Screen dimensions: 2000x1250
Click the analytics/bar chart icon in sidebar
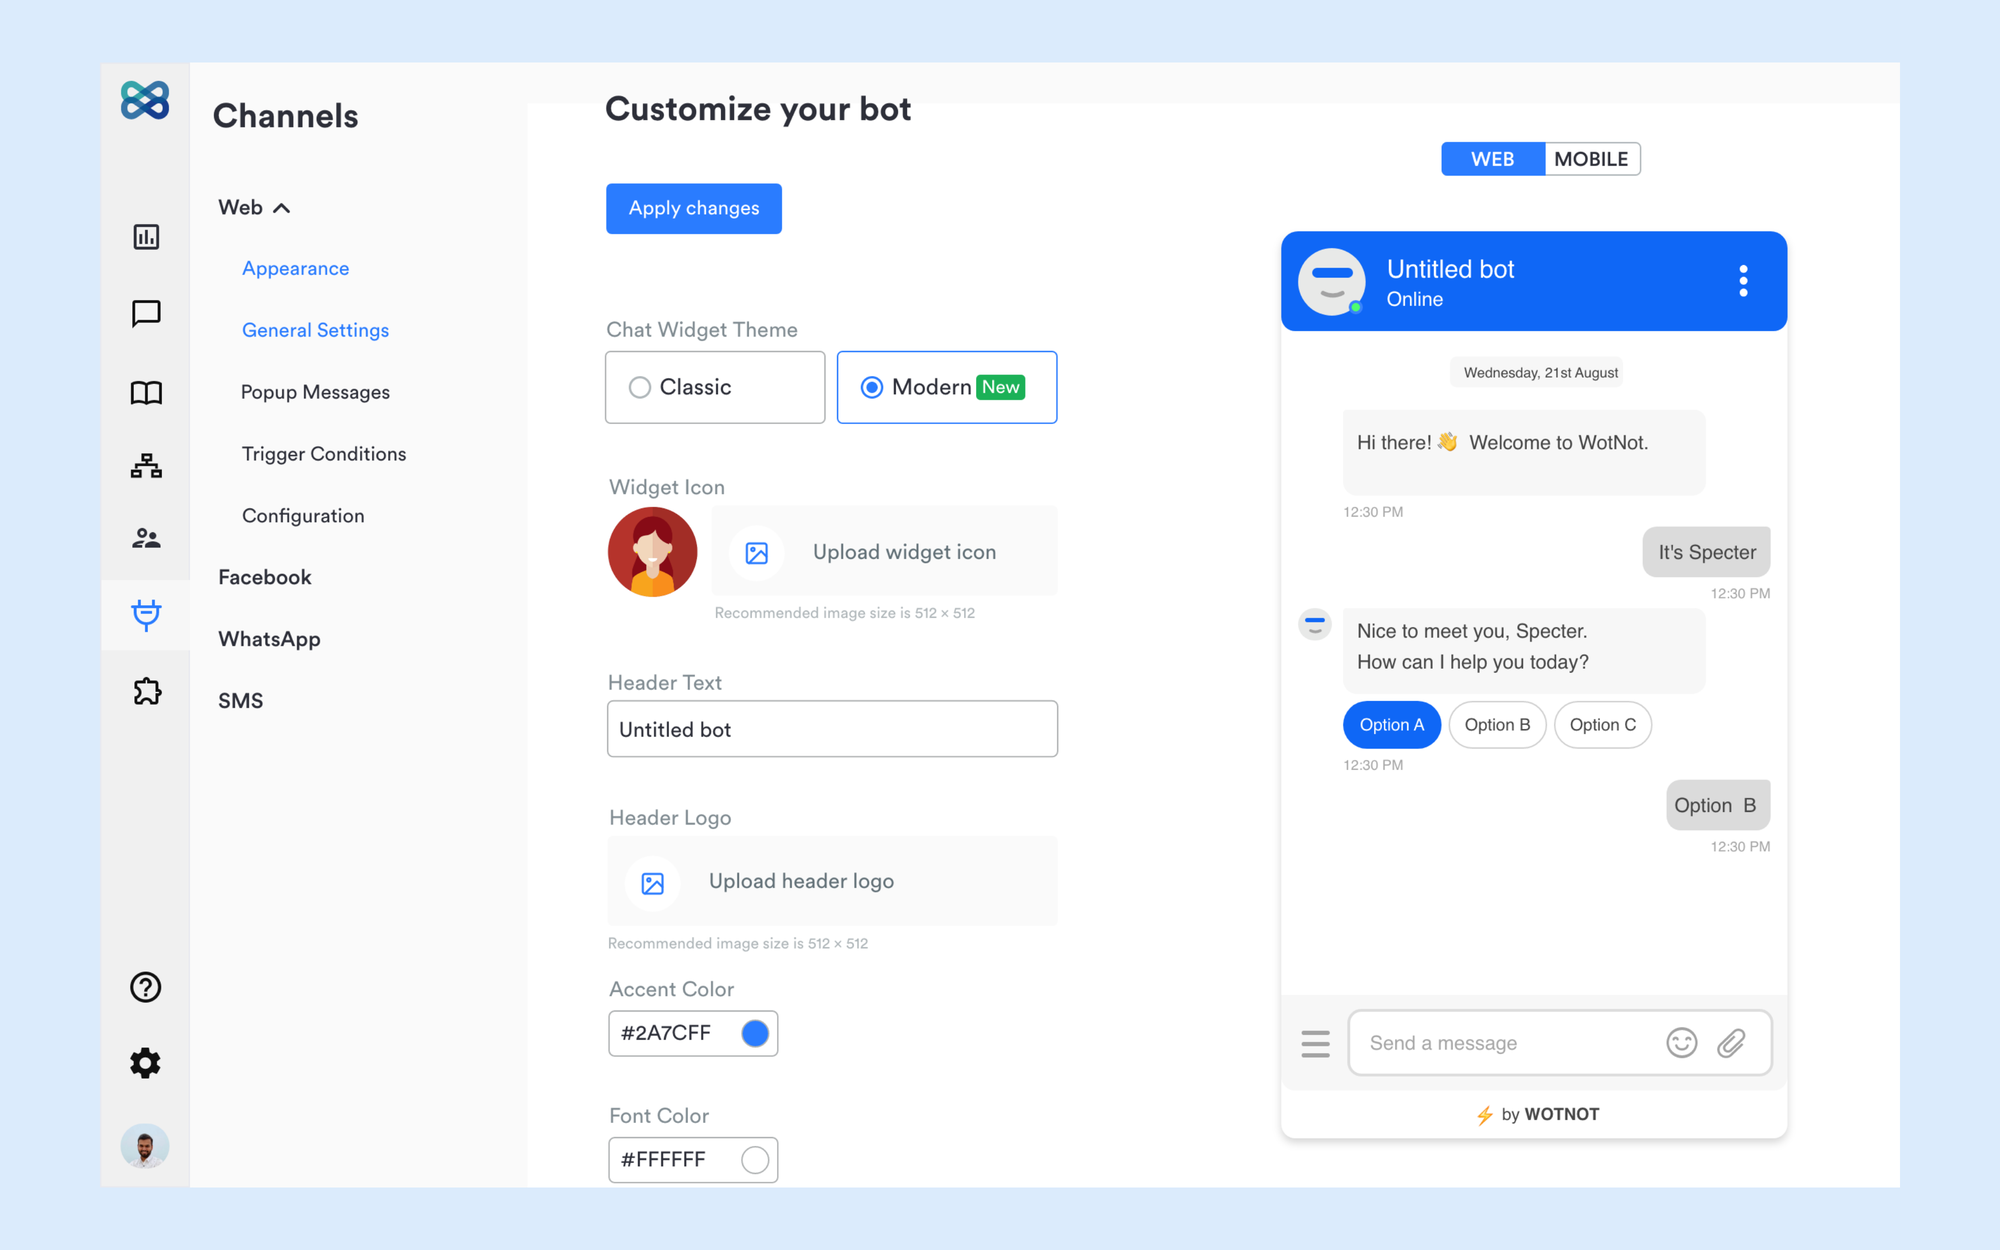pos(145,238)
